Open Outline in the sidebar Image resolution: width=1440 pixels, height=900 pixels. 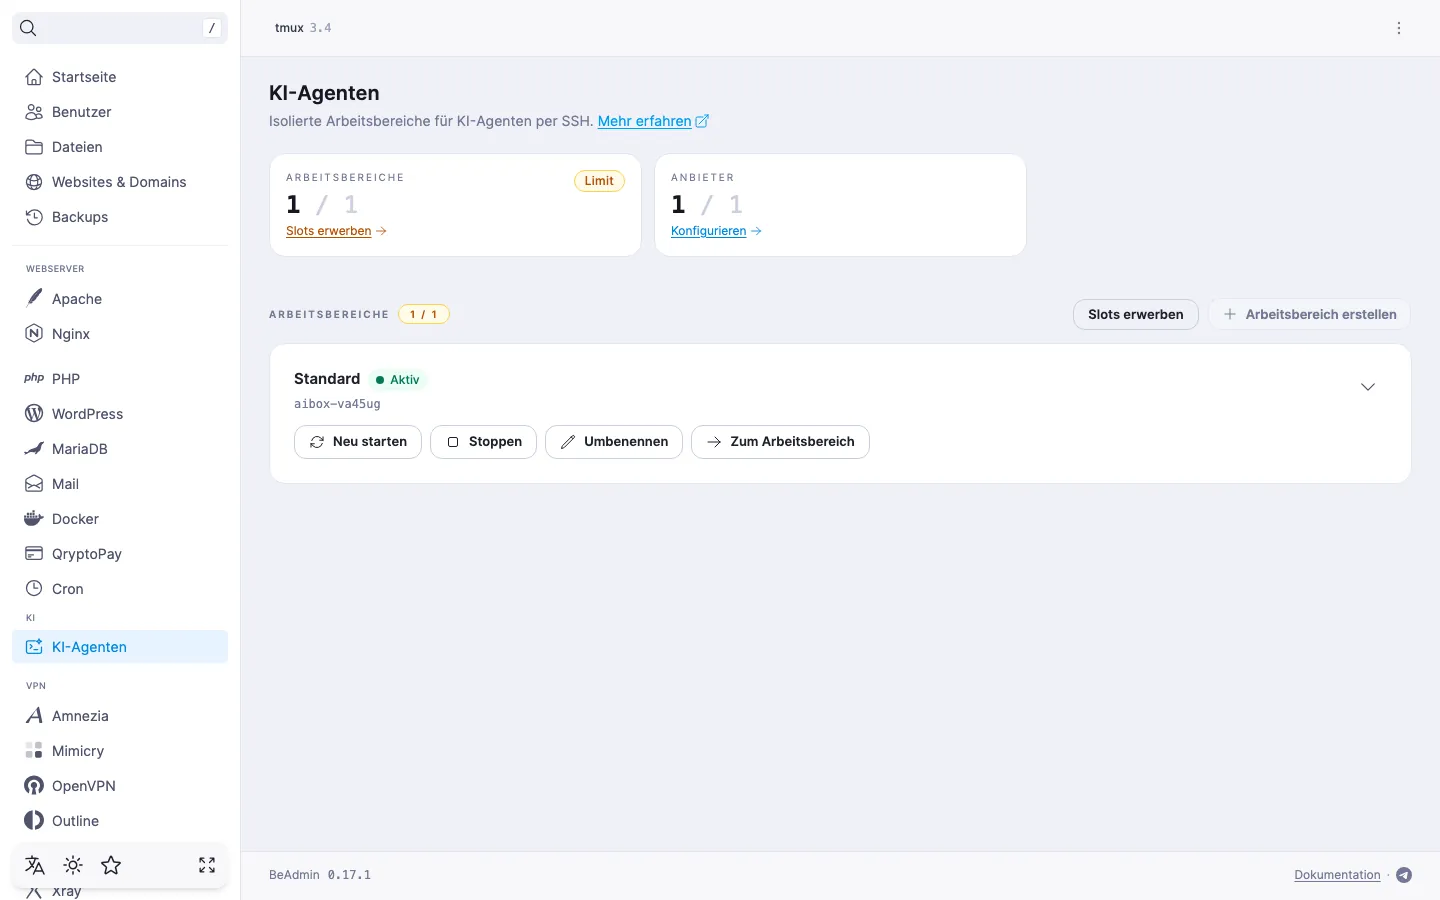[x=120, y=821]
